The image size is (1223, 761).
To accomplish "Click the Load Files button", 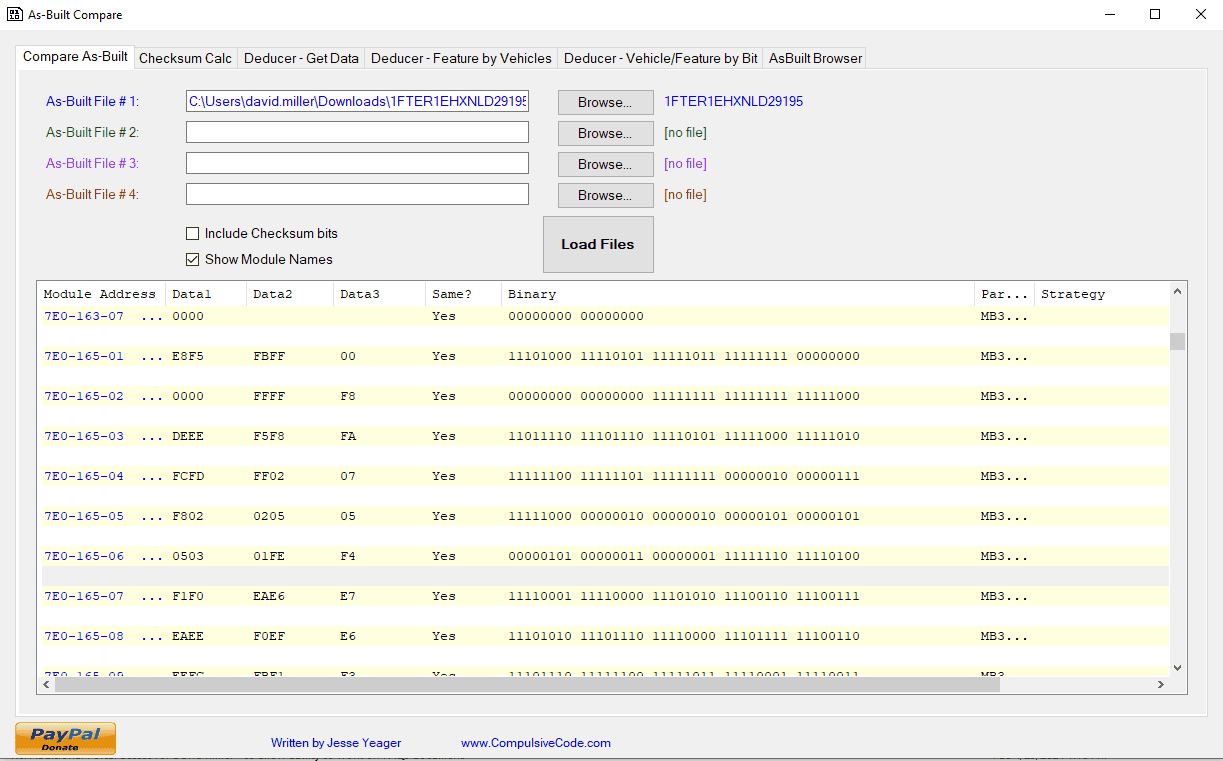I will 598,244.
